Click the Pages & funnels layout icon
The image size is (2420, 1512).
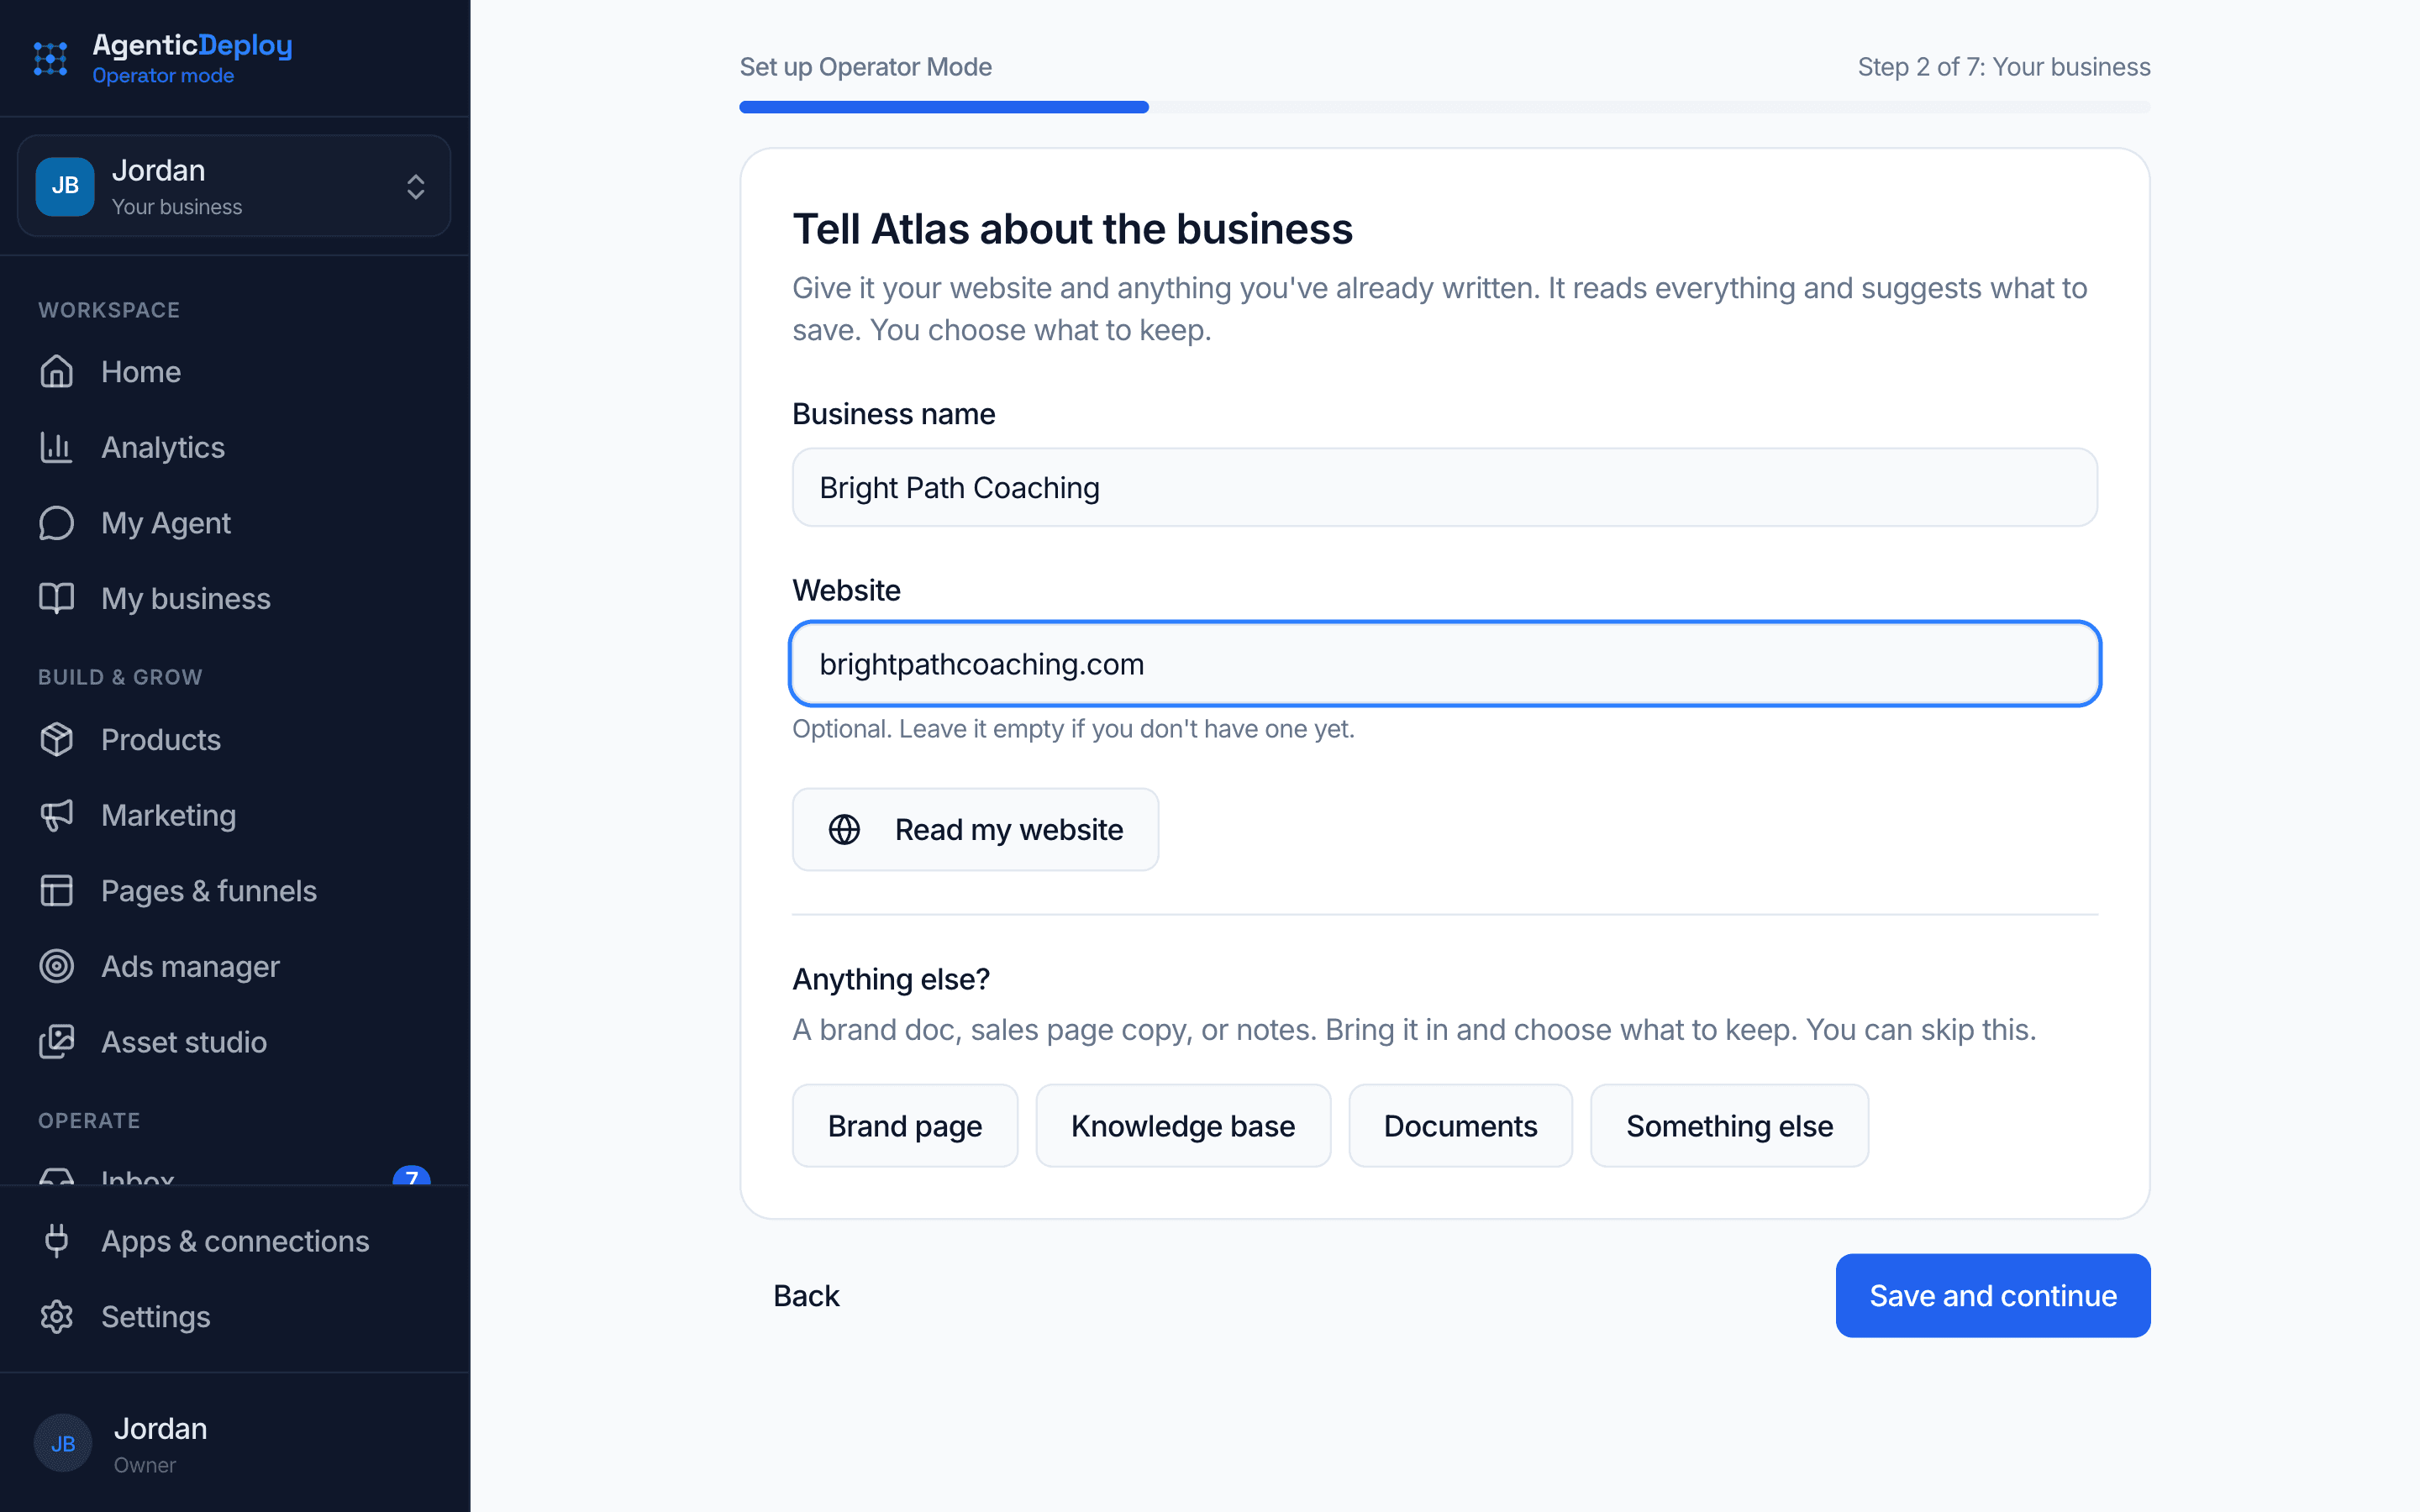pyautogui.click(x=57, y=891)
